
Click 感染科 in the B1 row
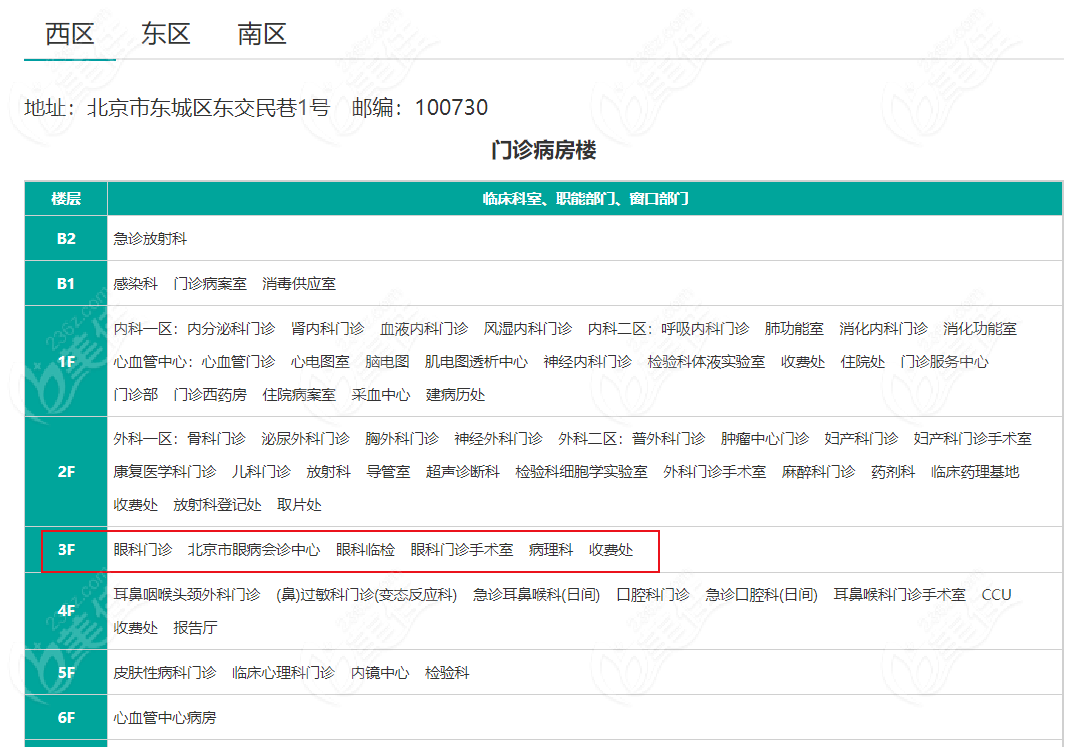click(136, 284)
